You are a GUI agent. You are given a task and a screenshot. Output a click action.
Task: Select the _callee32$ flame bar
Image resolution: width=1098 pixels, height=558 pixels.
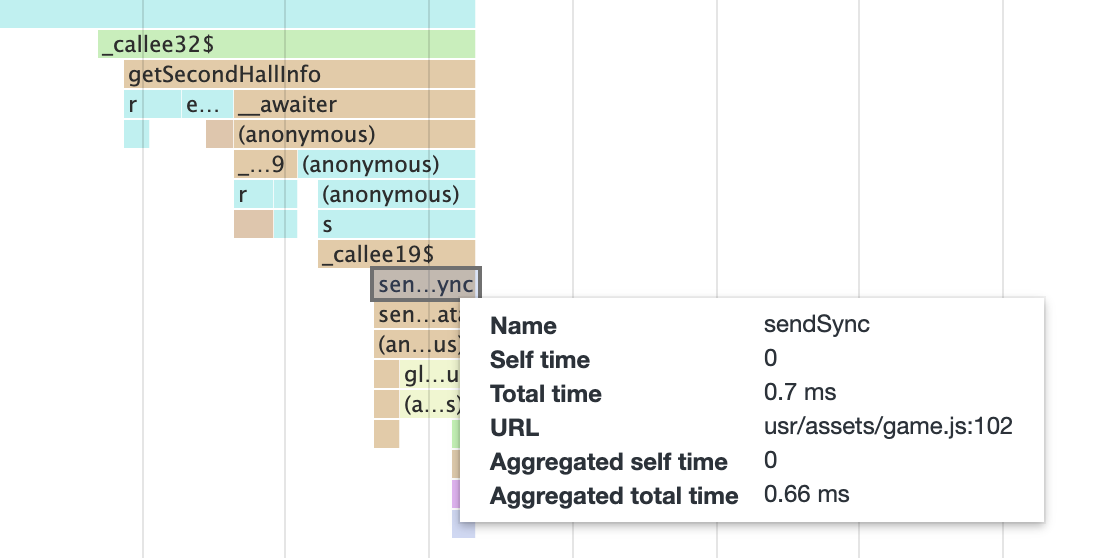click(x=286, y=44)
